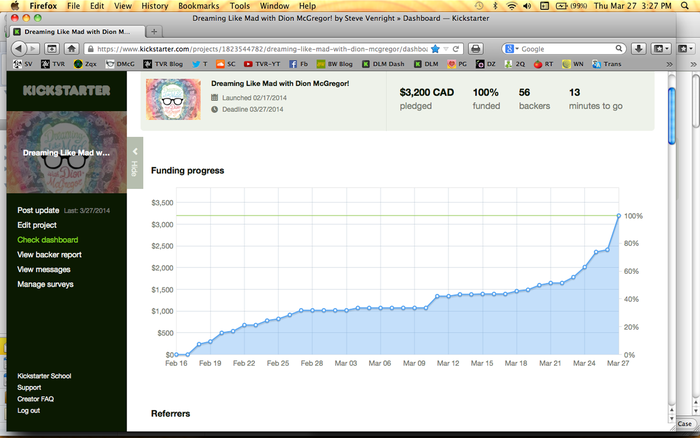
Task: Open the Bookmarks menu
Action: [199, 6]
